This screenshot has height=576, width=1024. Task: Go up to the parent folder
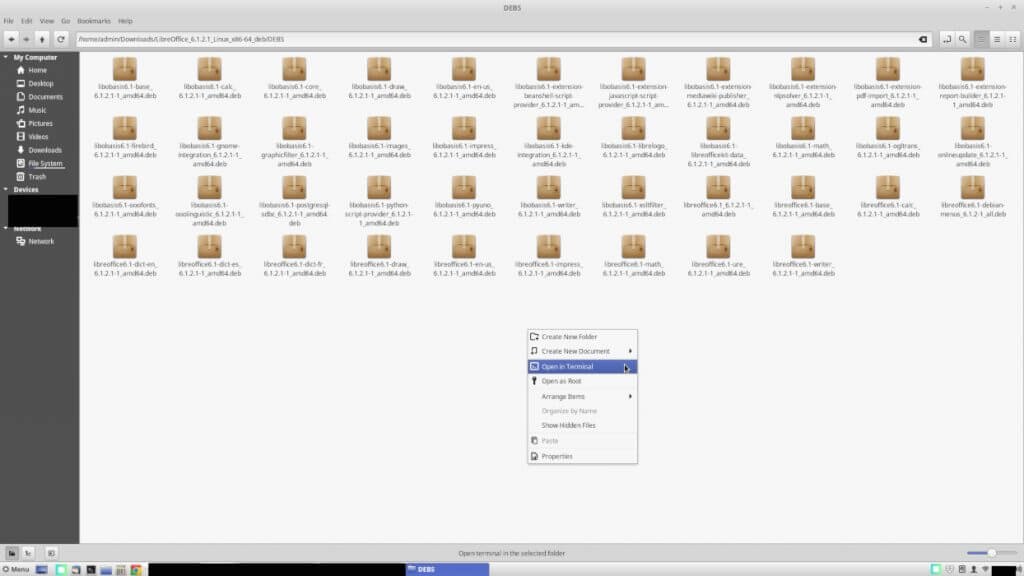(42, 39)
